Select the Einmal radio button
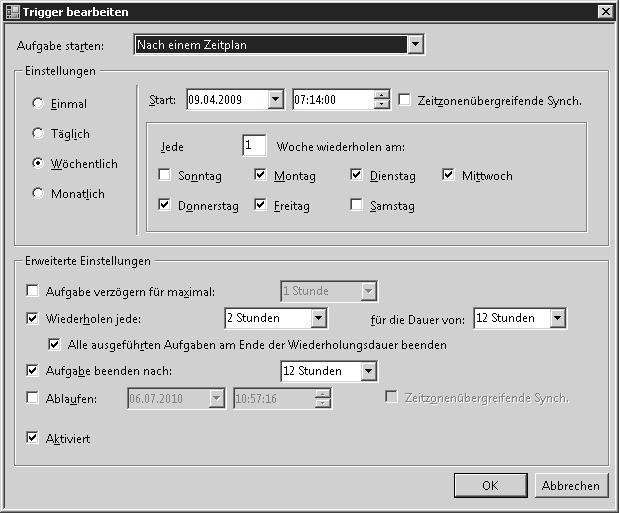The image size is (620, 513). tap(38, 104)
